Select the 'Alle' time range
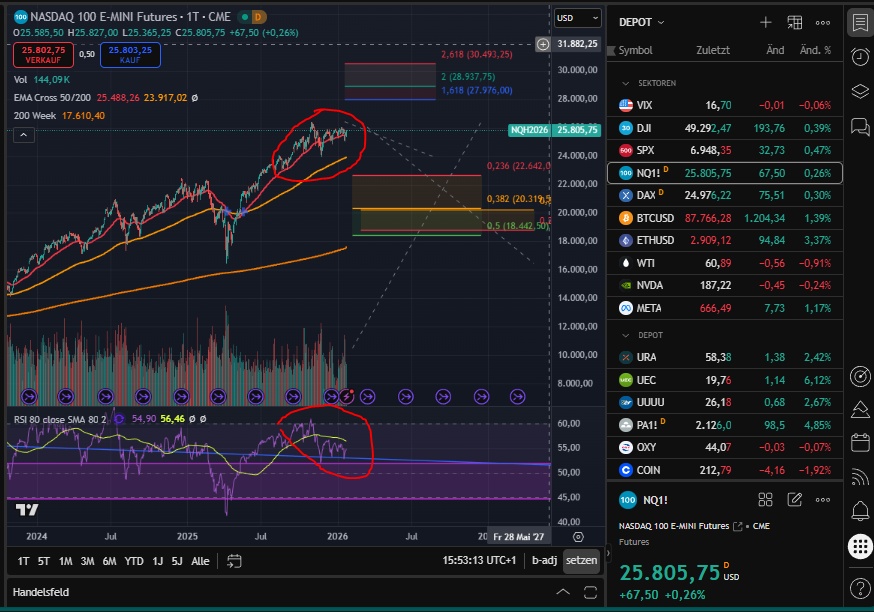 click(x=200, y=561)
